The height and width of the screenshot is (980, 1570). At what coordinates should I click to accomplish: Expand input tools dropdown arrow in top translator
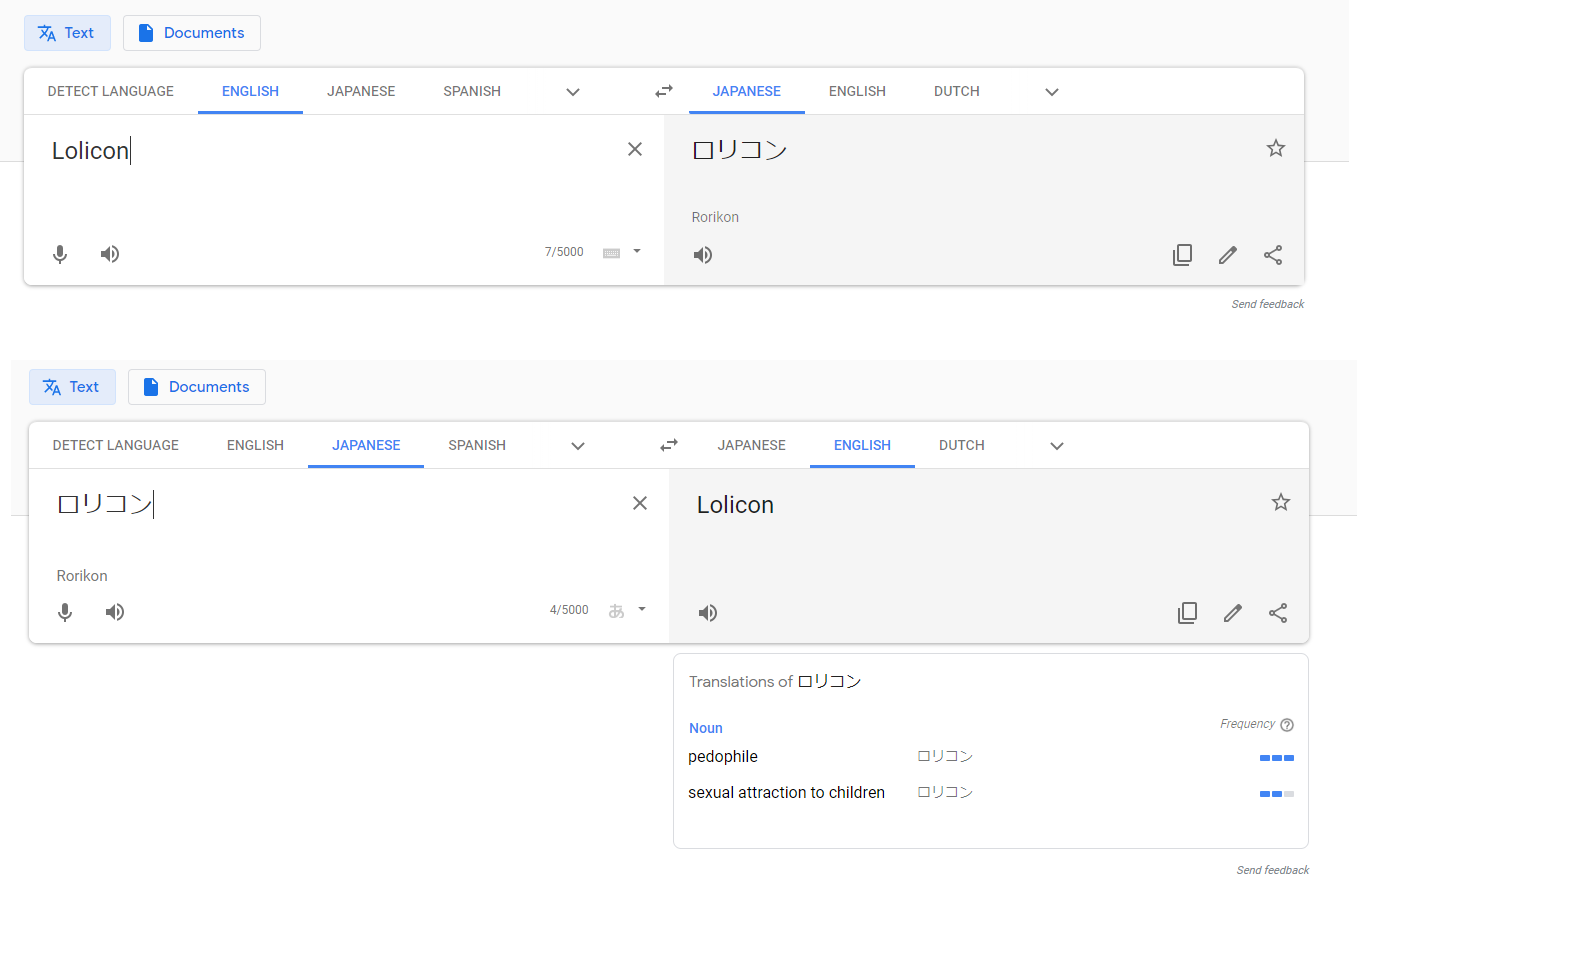pos(637,252)
